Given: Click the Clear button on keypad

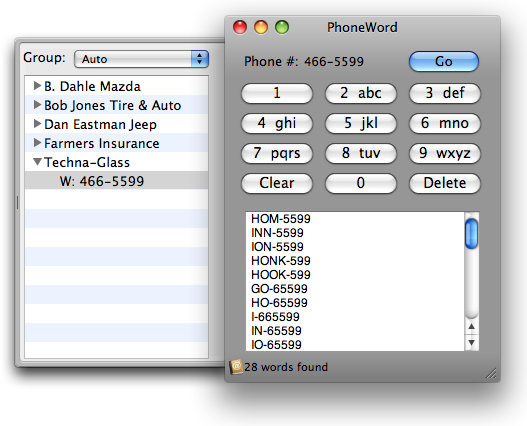Looking at the screenshot, I should click(277, 183).
